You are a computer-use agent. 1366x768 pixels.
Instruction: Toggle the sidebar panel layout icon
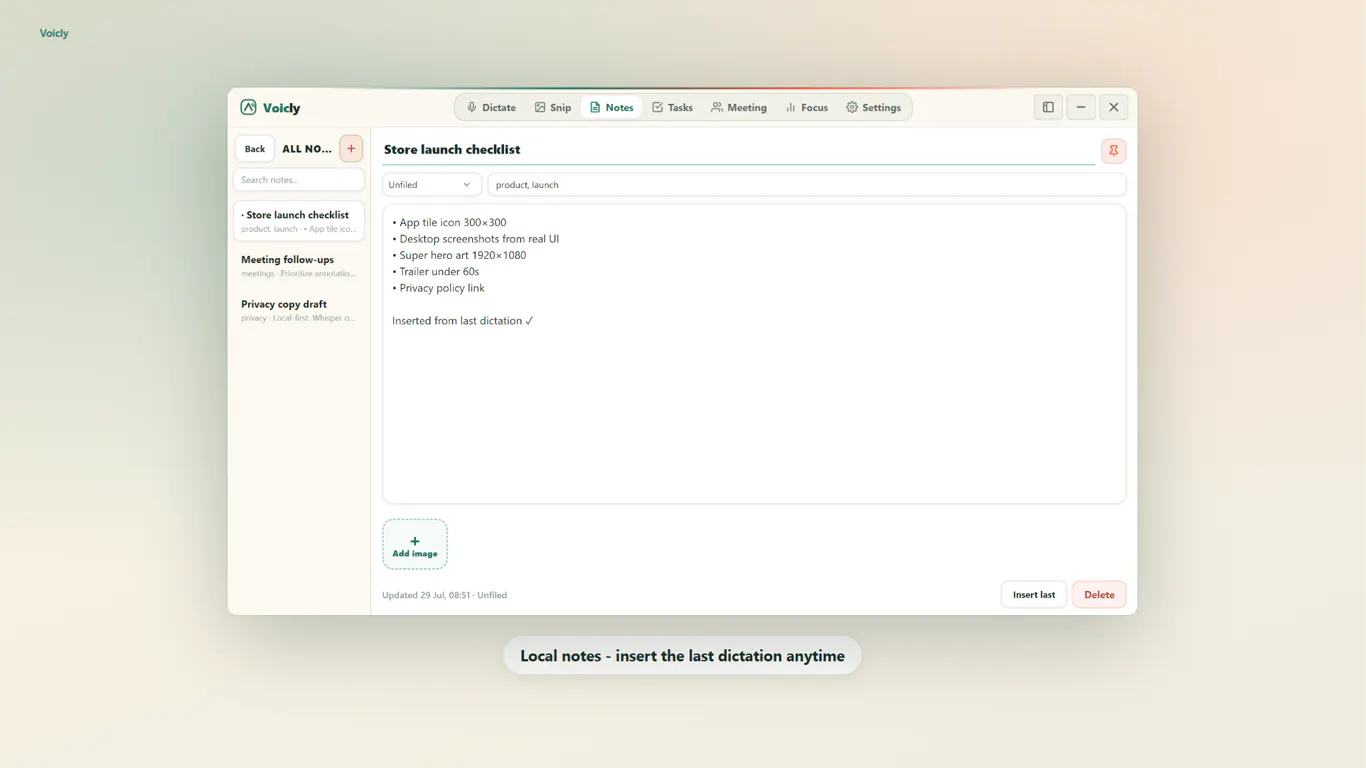1048,107
